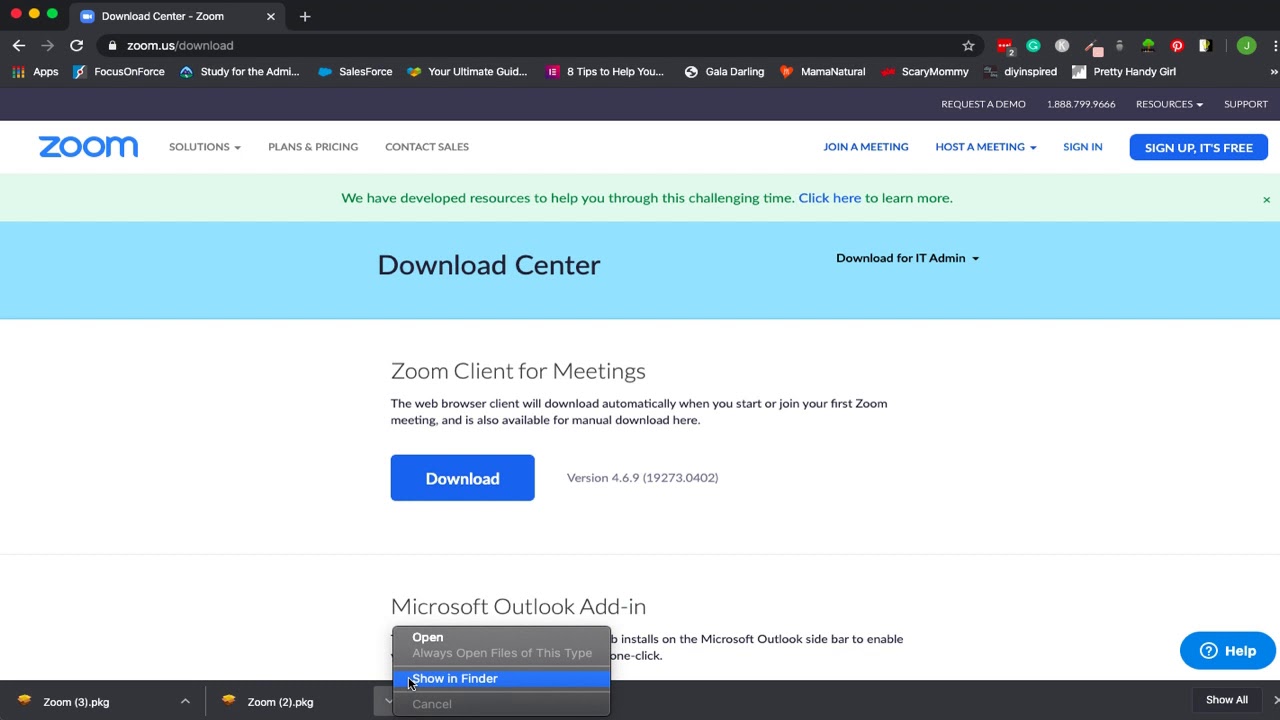The height and width of the screenshot is (720, 1280).
Task: Click Sign Up, It's Free button
Action: coord(1199,147)
